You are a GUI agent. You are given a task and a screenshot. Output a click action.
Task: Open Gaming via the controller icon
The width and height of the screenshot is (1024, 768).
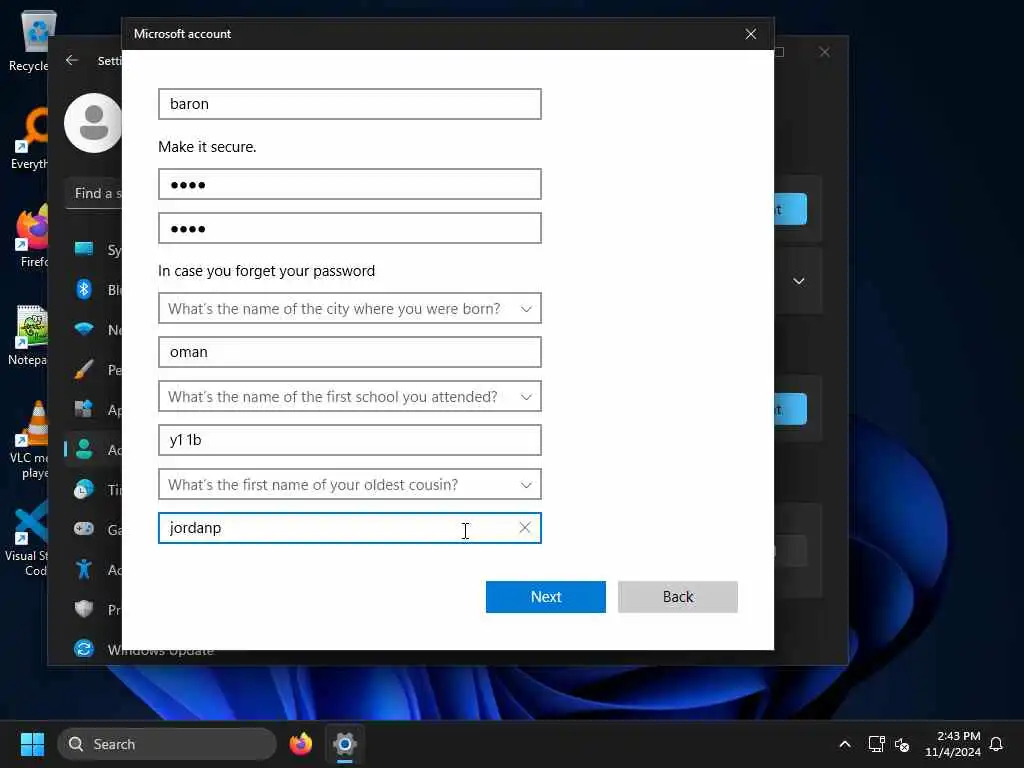click(x=84, y=529)
